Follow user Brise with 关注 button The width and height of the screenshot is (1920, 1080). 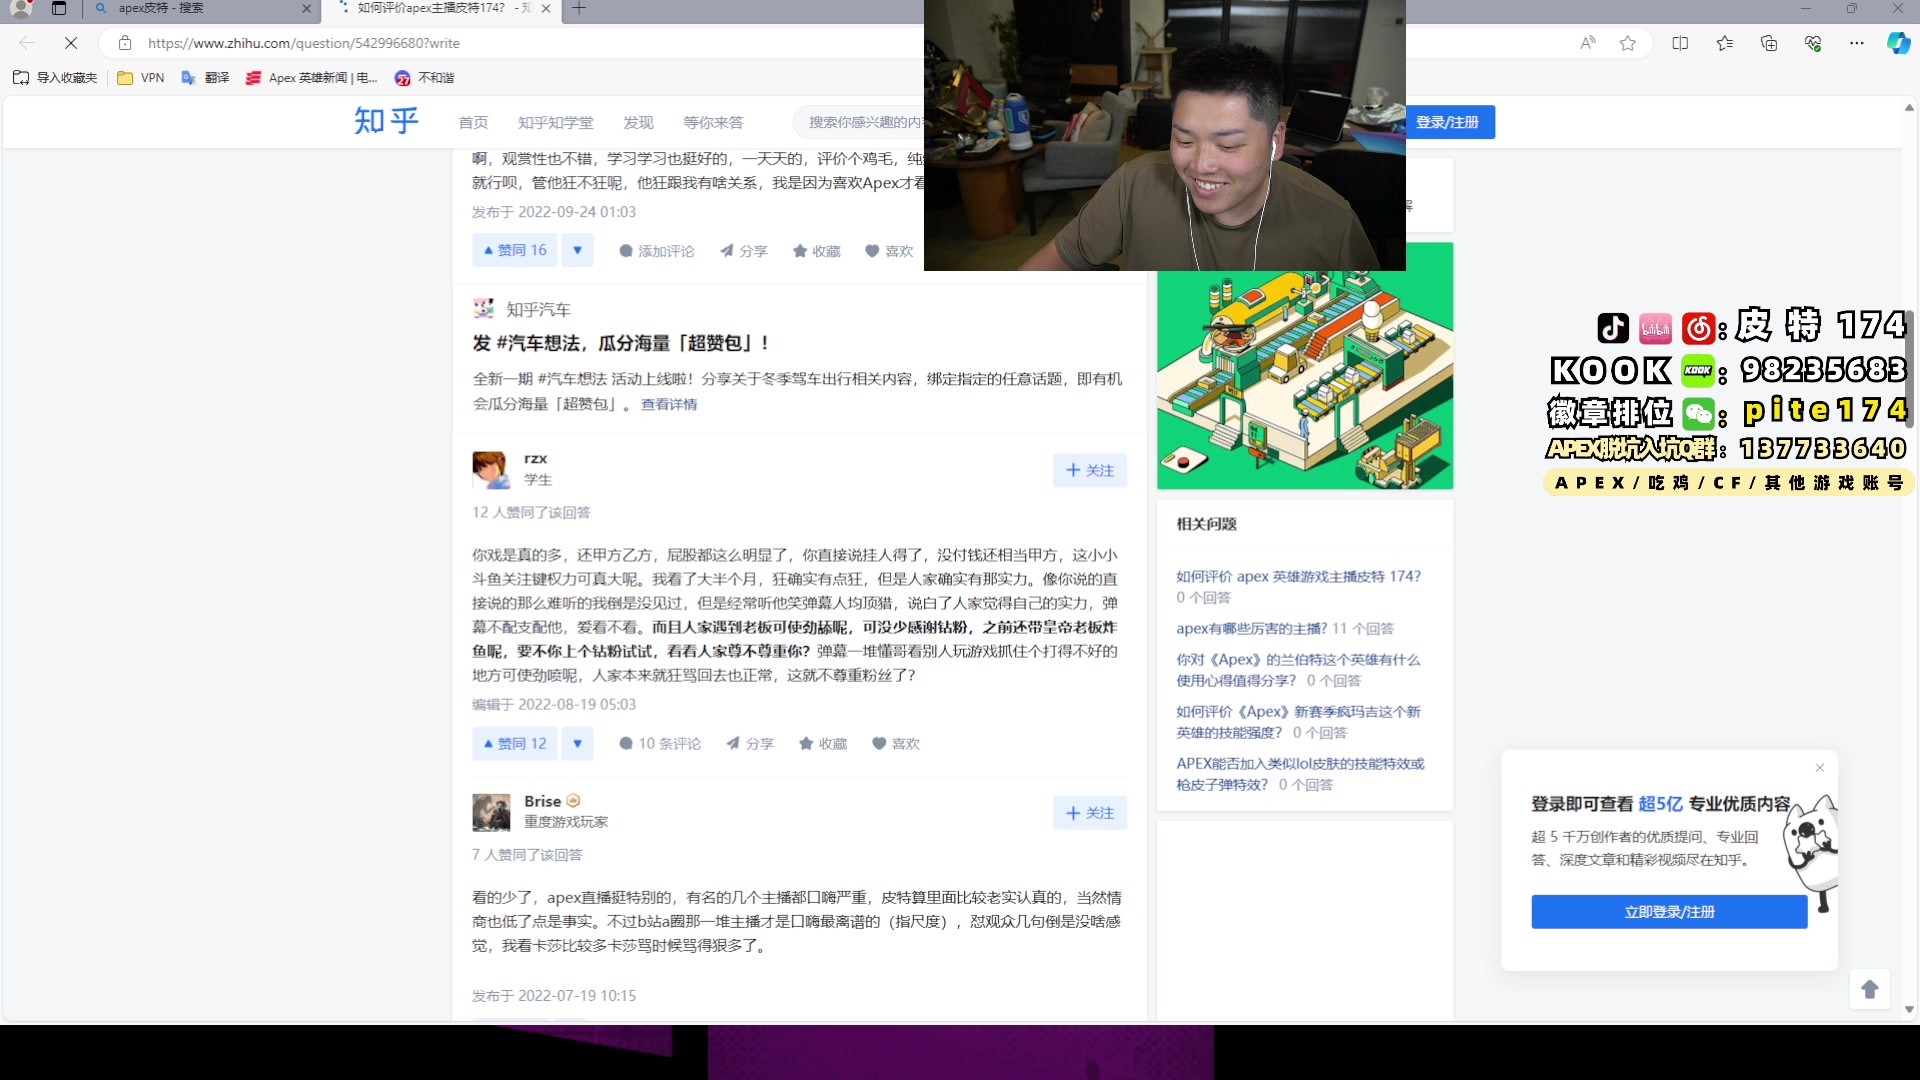[x=1089, y=813]
